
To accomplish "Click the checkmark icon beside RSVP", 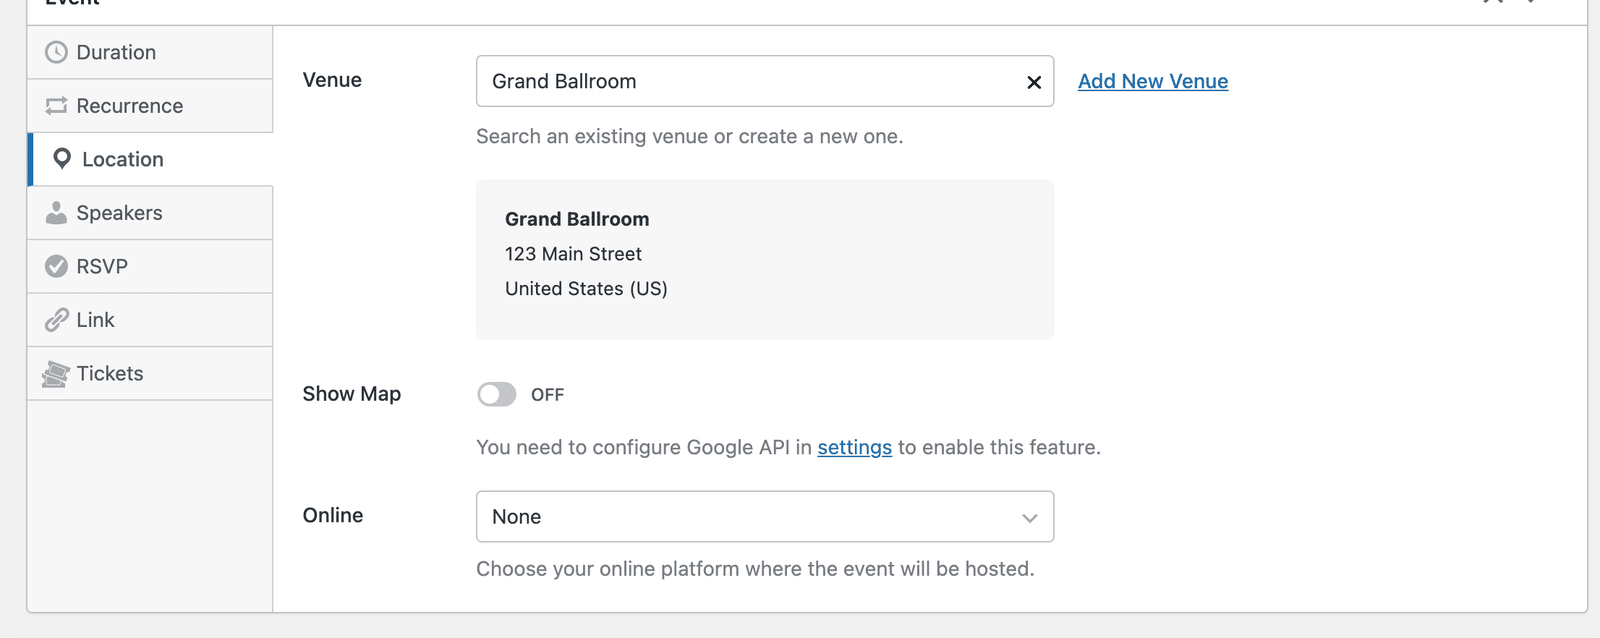I will coord(56,266).
